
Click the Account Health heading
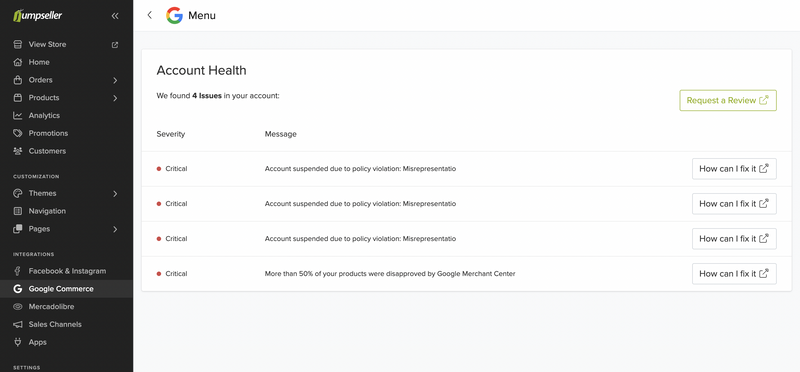[202, 70]
